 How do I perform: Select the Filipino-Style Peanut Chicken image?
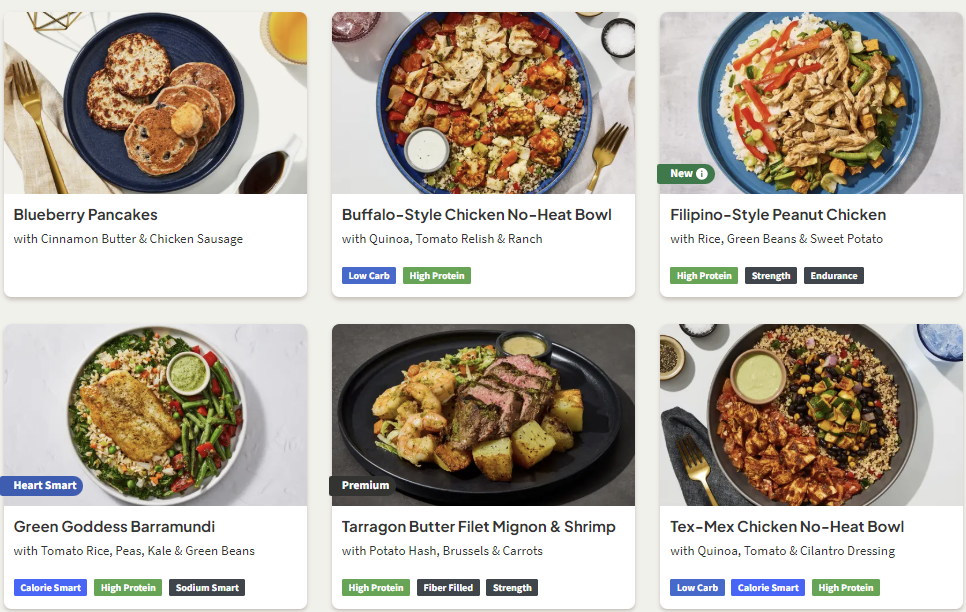pyautogui.click(x=811, y=103)
